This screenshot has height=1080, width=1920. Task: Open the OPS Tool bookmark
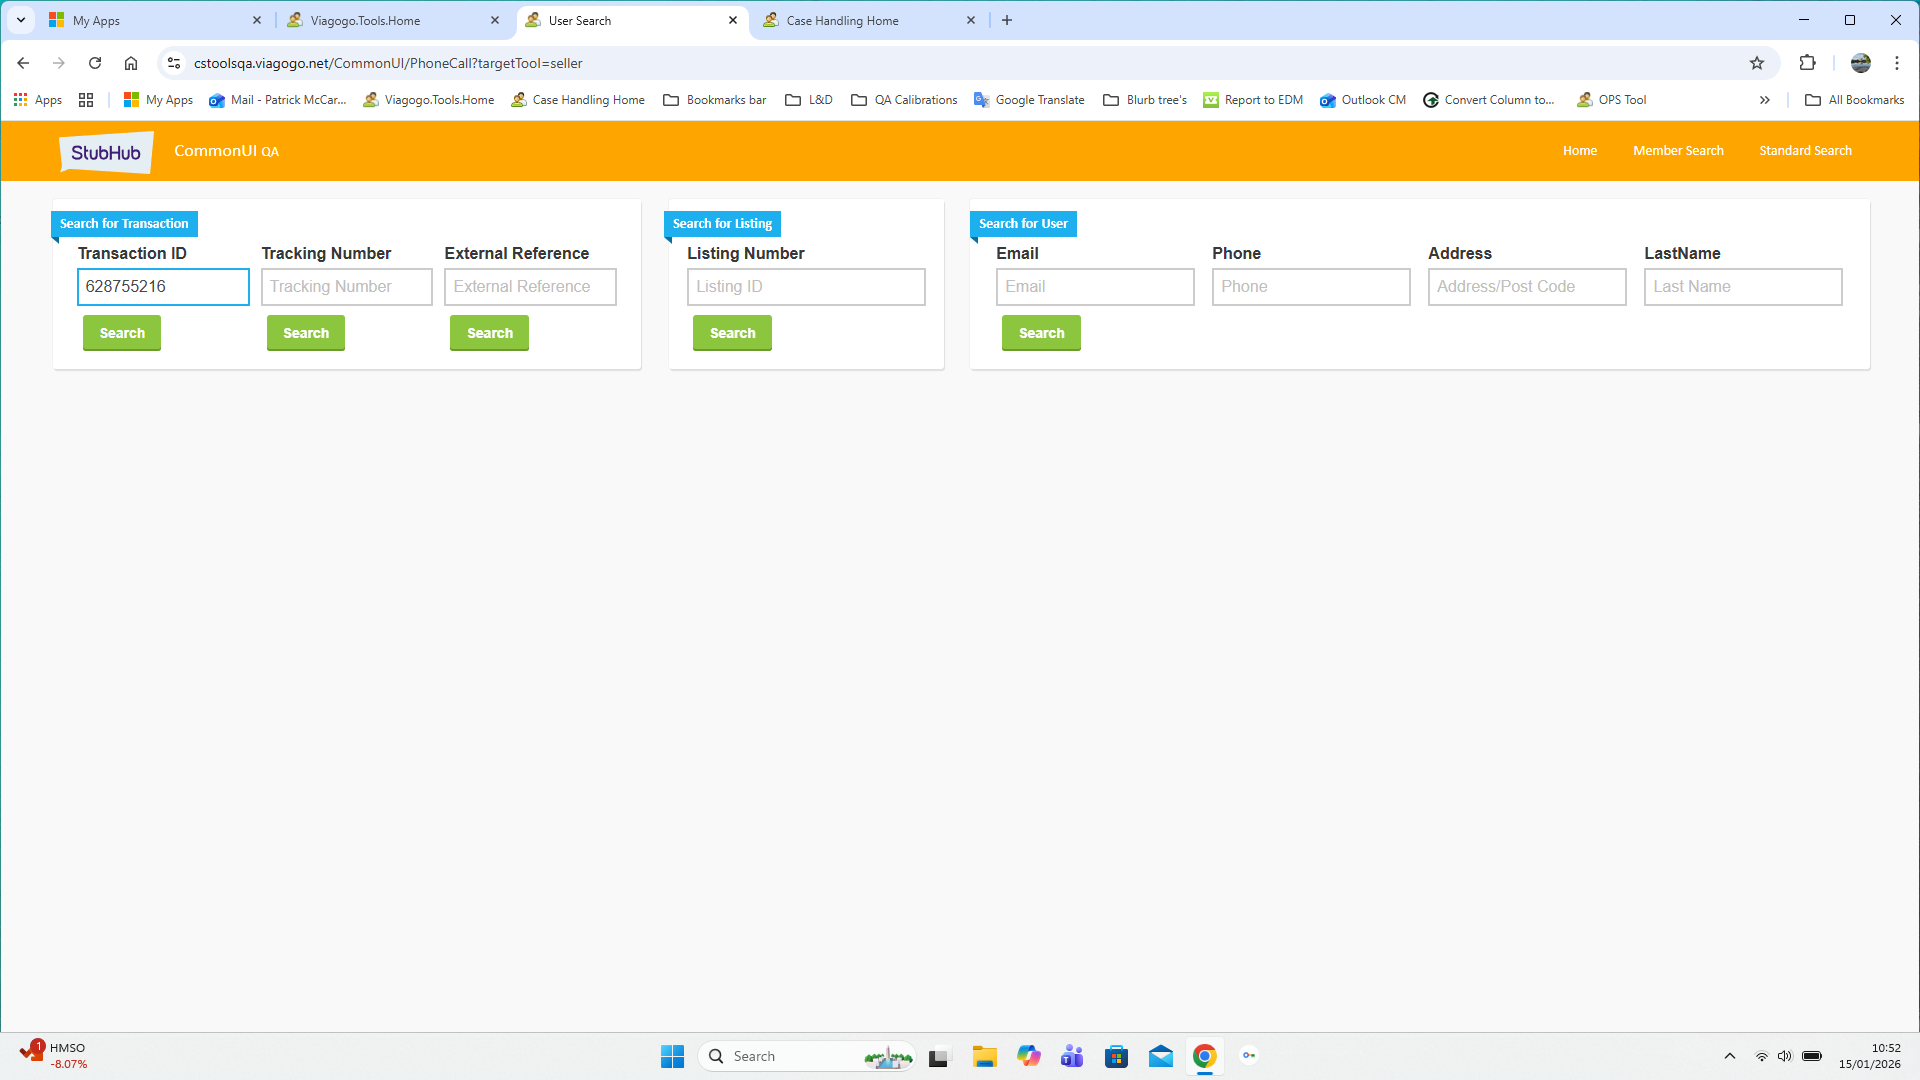click(1611, 100)
